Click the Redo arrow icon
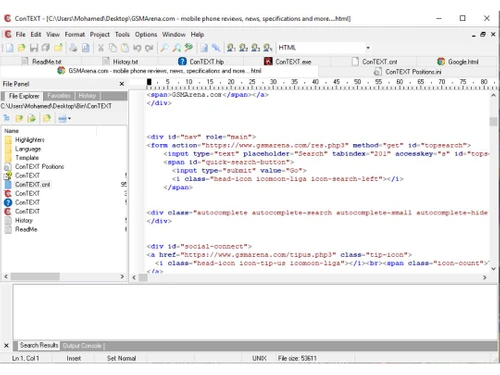Image resolution: width=500 pixels, height=375 pixels. click(x=149, y=48)
